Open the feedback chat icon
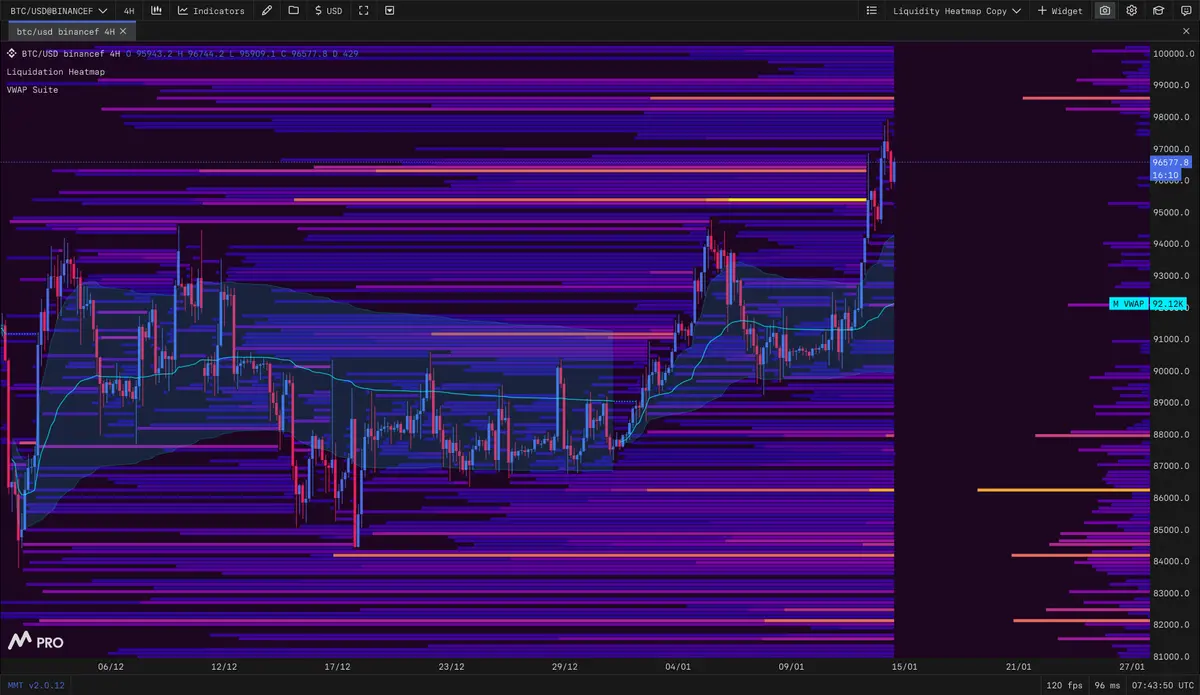The width and height of the screenshot is (1200, 695). pos(1186,11)
